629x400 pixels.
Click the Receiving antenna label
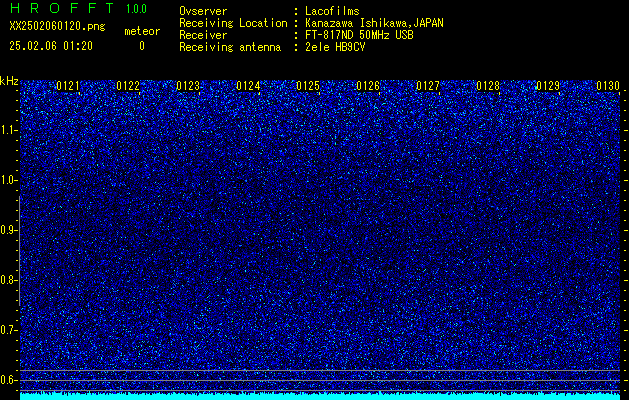230,47
